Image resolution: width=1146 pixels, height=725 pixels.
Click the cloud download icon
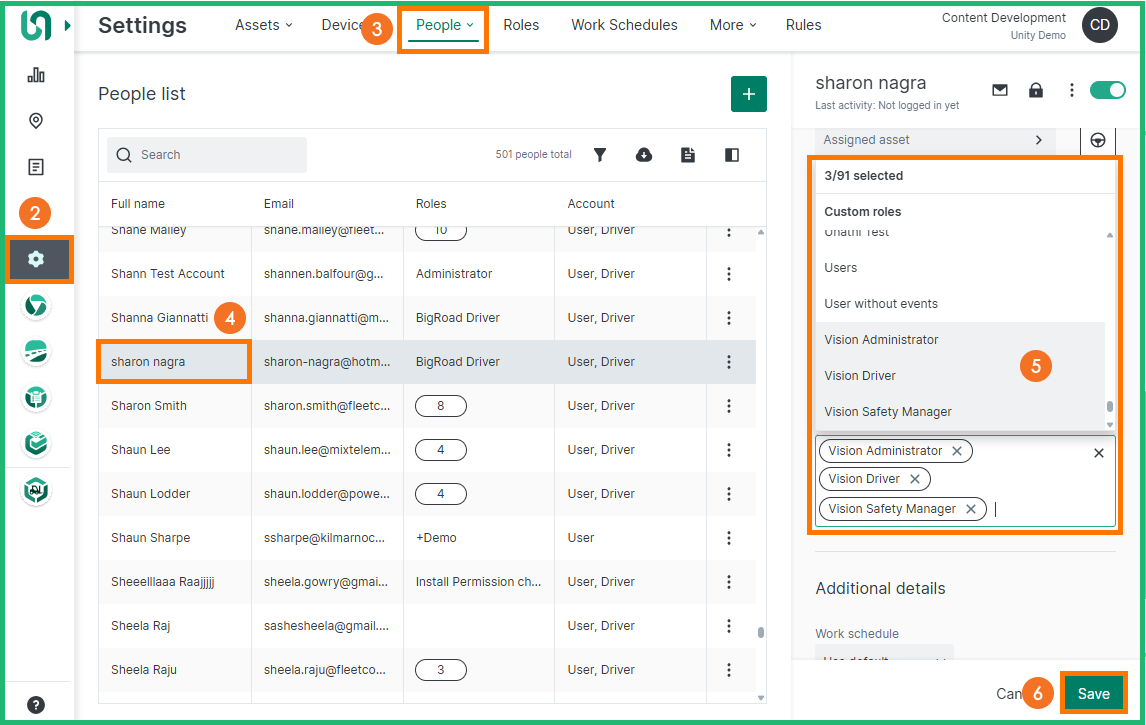click(x=644, y=155)
